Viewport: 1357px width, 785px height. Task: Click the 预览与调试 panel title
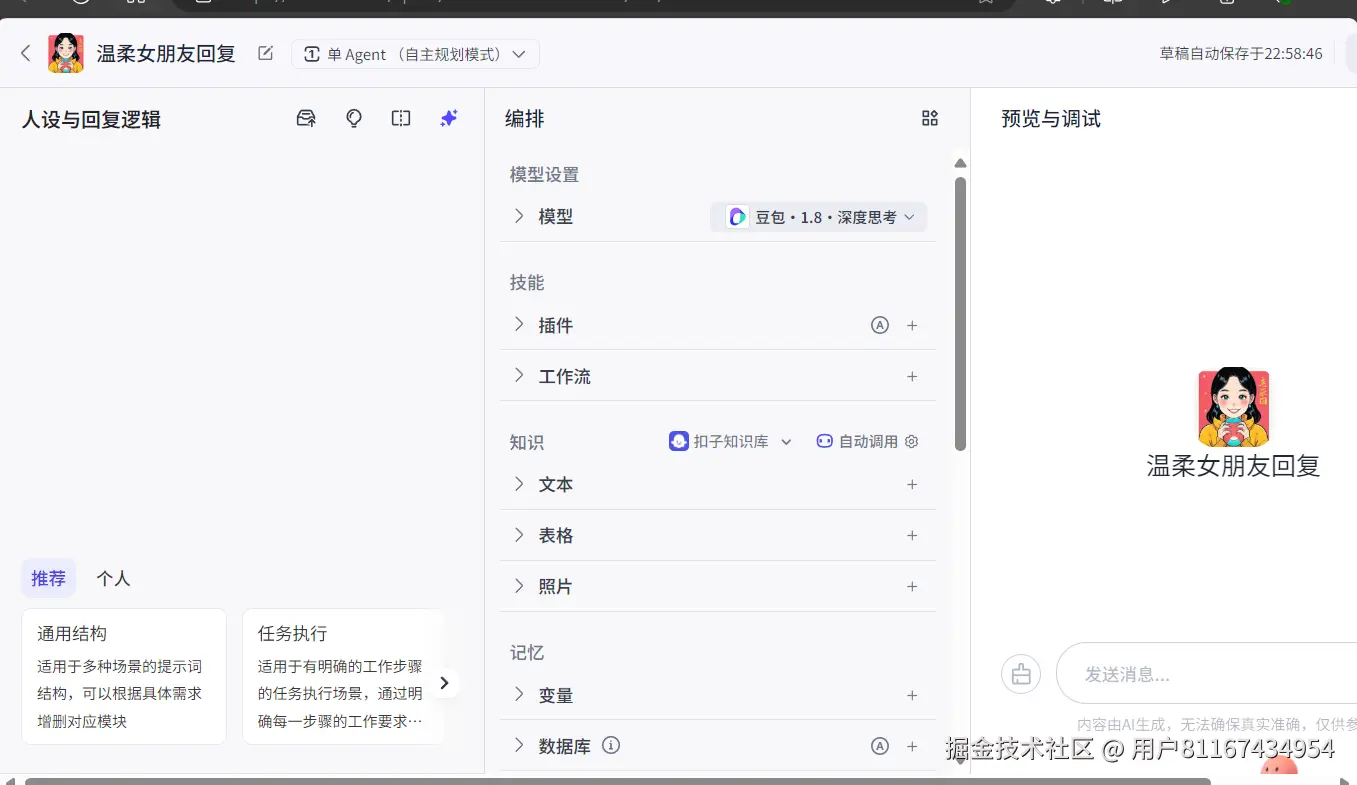(1051, 118)
